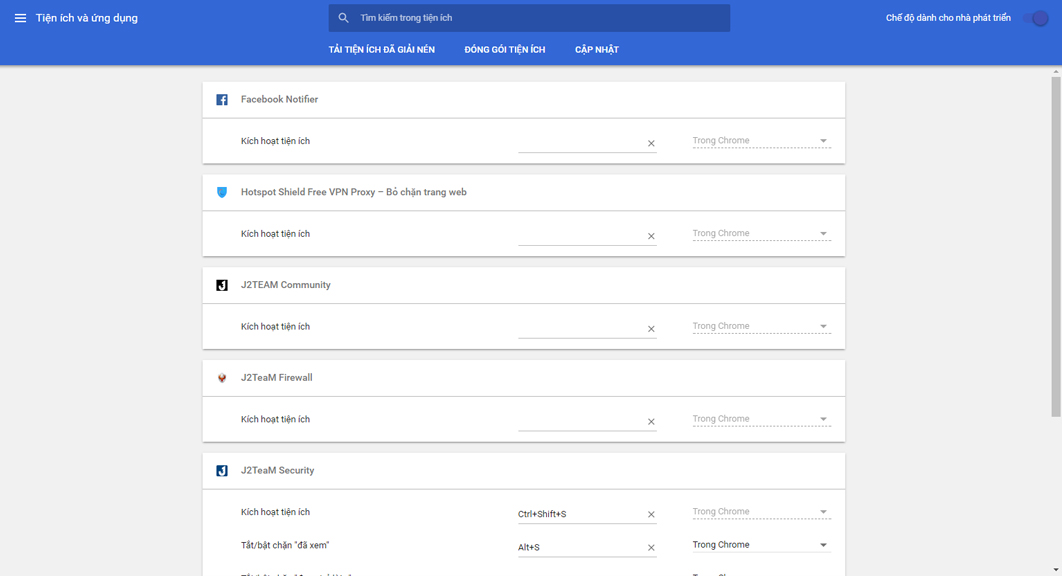Clear the Alt+S shortcut with X

[x=651, y=548]
